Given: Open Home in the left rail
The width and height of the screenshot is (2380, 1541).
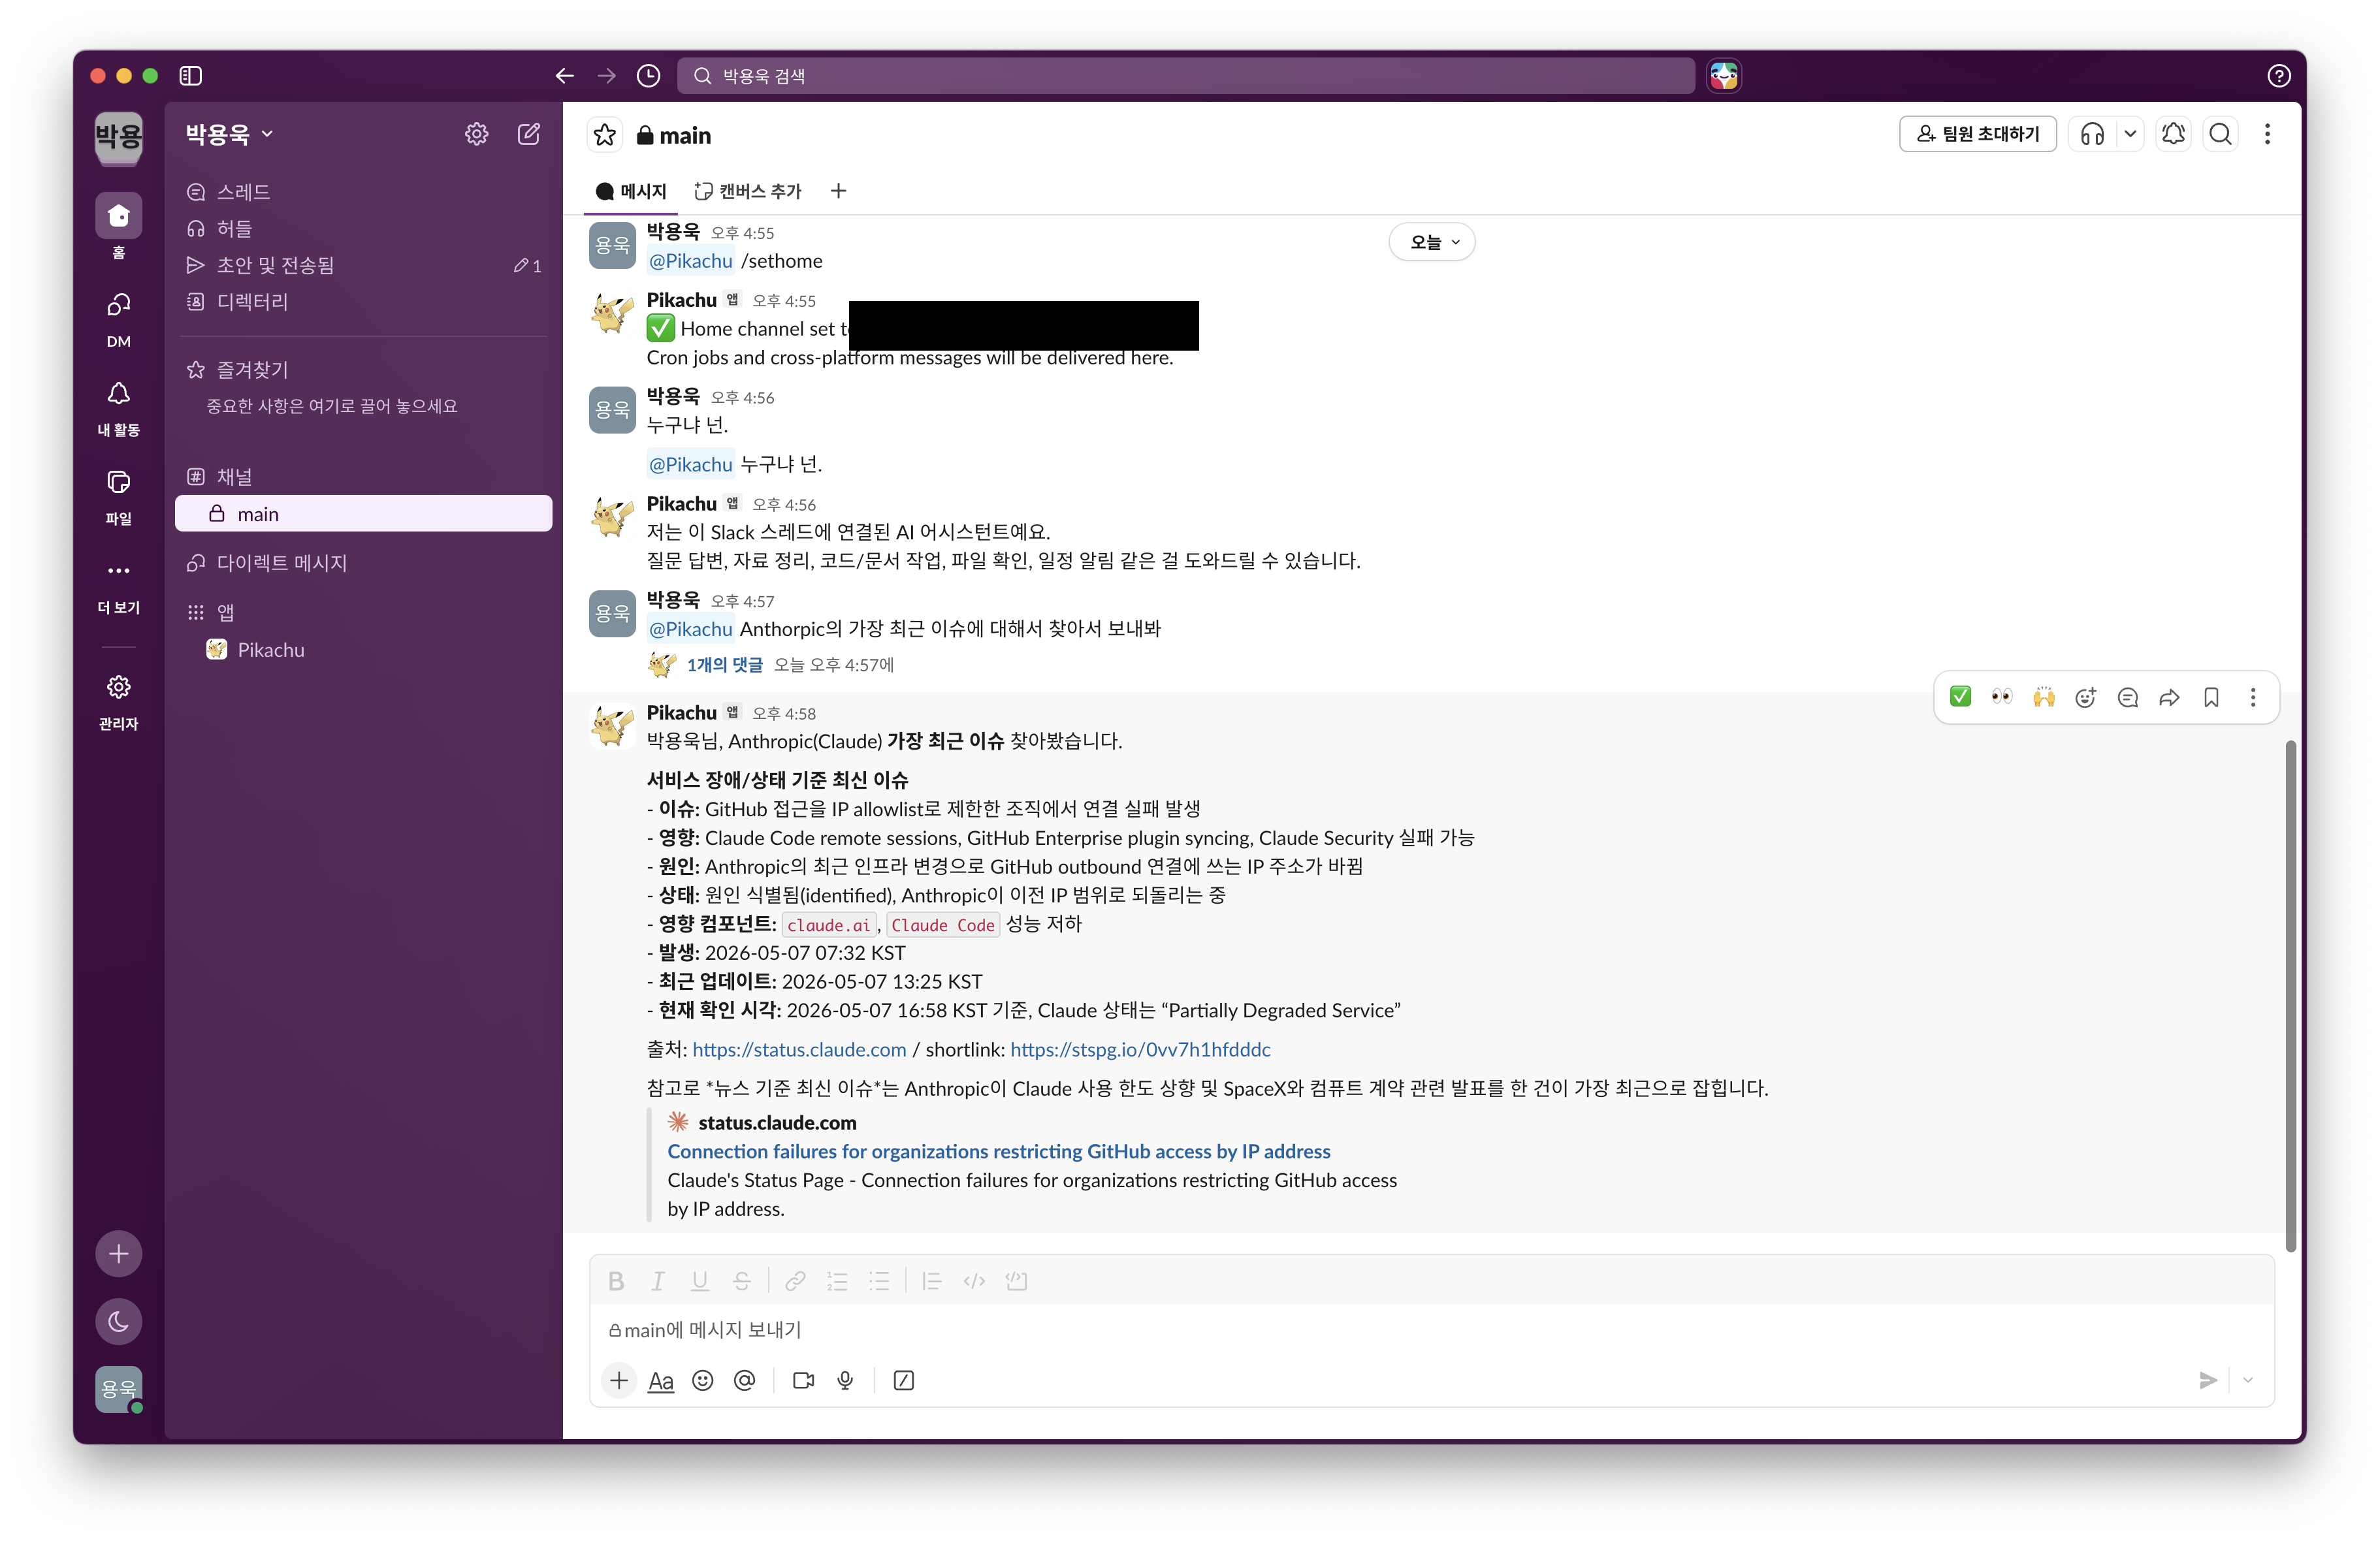Looking at the screenshot, I should pyautogui.click(x=119, y=226).
